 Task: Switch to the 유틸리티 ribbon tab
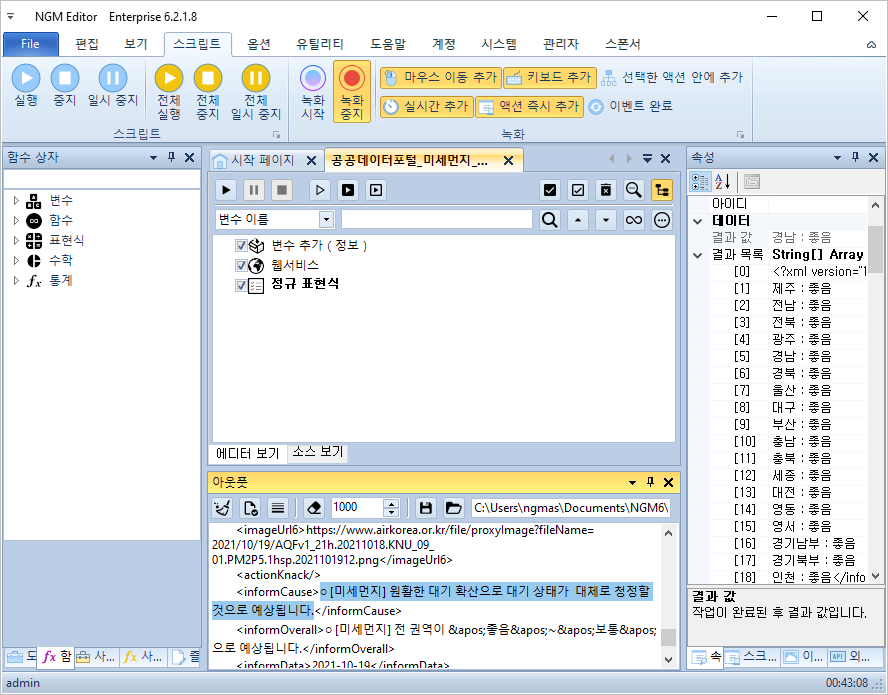pos(319,44)
